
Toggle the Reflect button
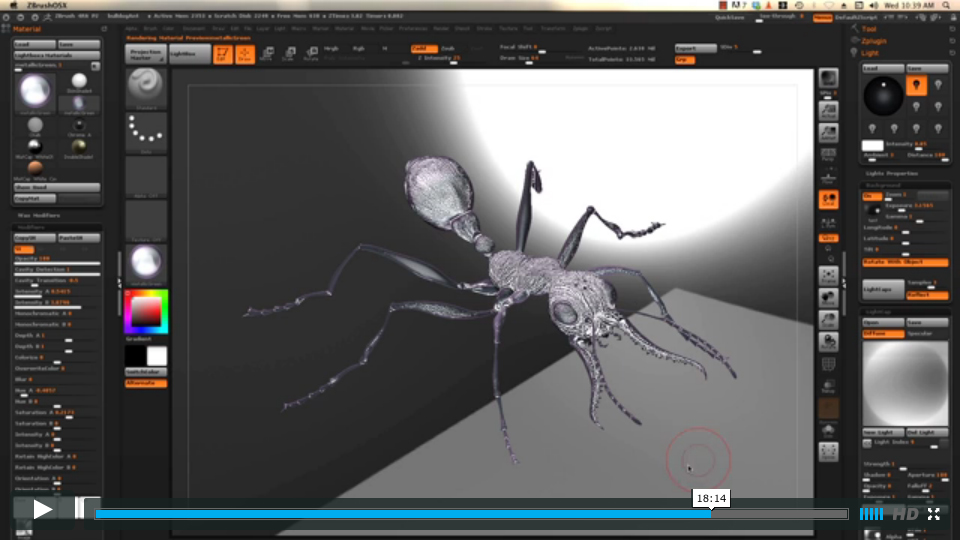(x=927, y=295)
